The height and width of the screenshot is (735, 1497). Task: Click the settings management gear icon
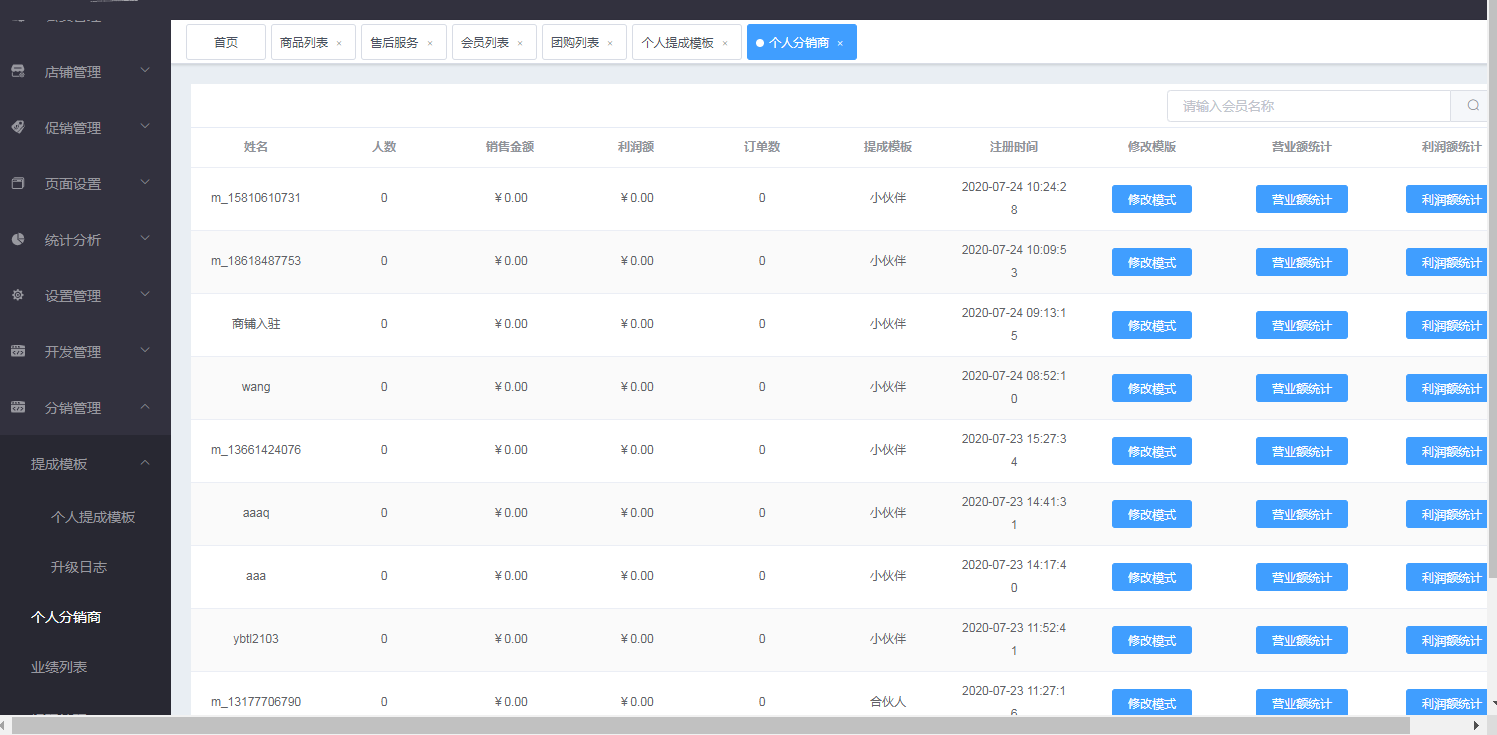tap(18, 295)
